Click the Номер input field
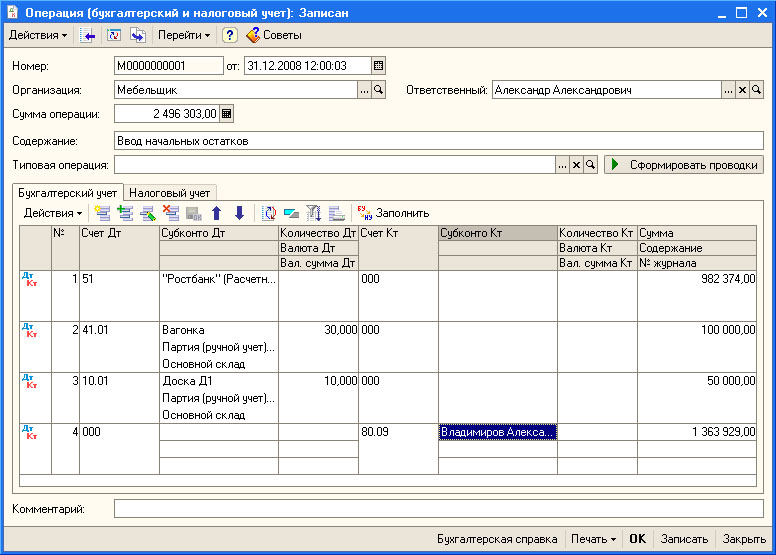The height and width of the screenshot is (555, 776). pos(169,66)
